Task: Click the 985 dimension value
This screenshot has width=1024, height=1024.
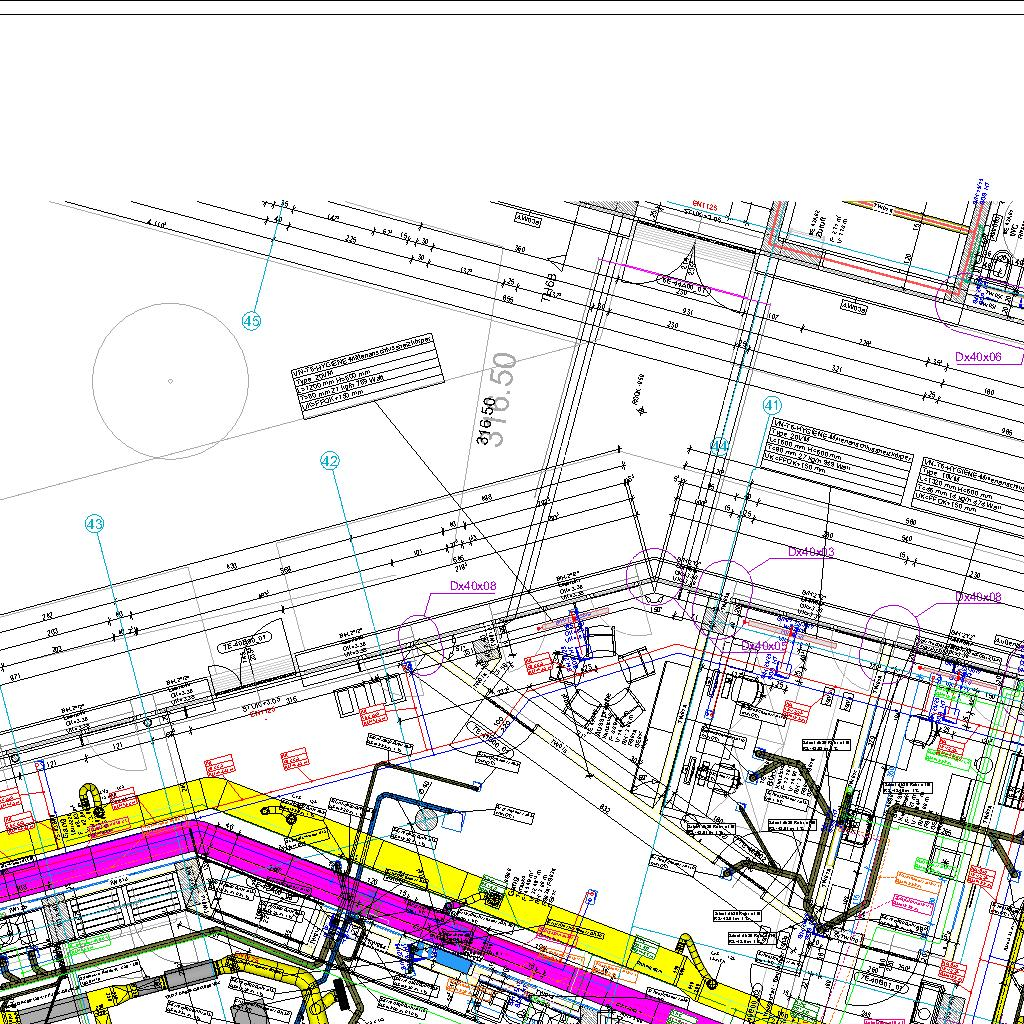Action: click(x=1008, y=432)
